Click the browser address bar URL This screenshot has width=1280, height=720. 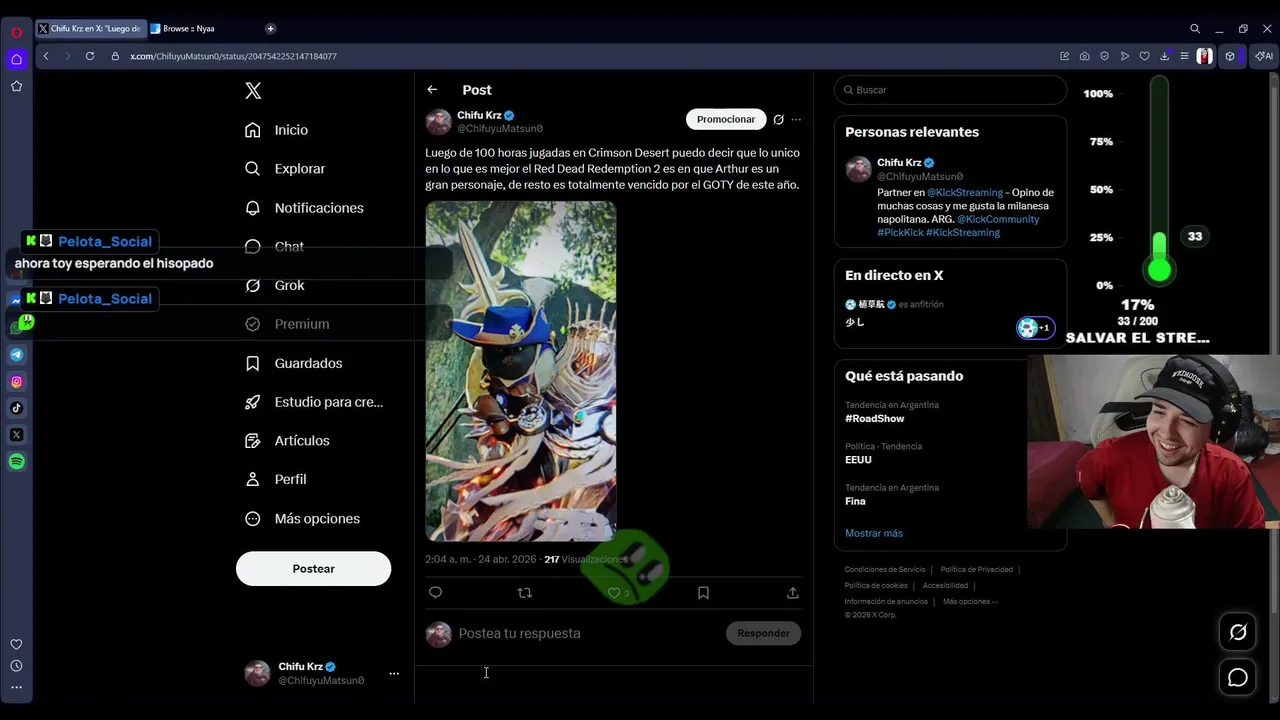tap(233, 56)
